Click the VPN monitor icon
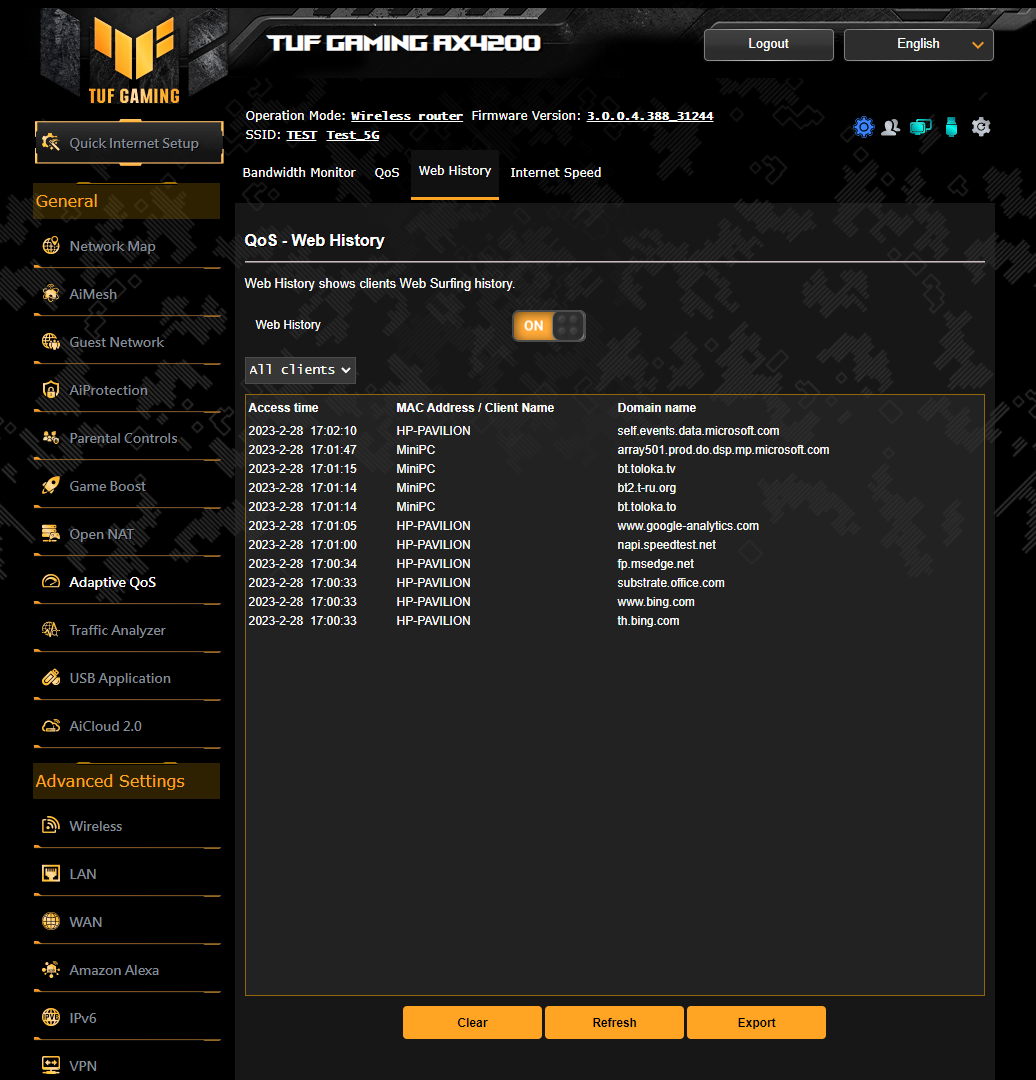 51,1066
